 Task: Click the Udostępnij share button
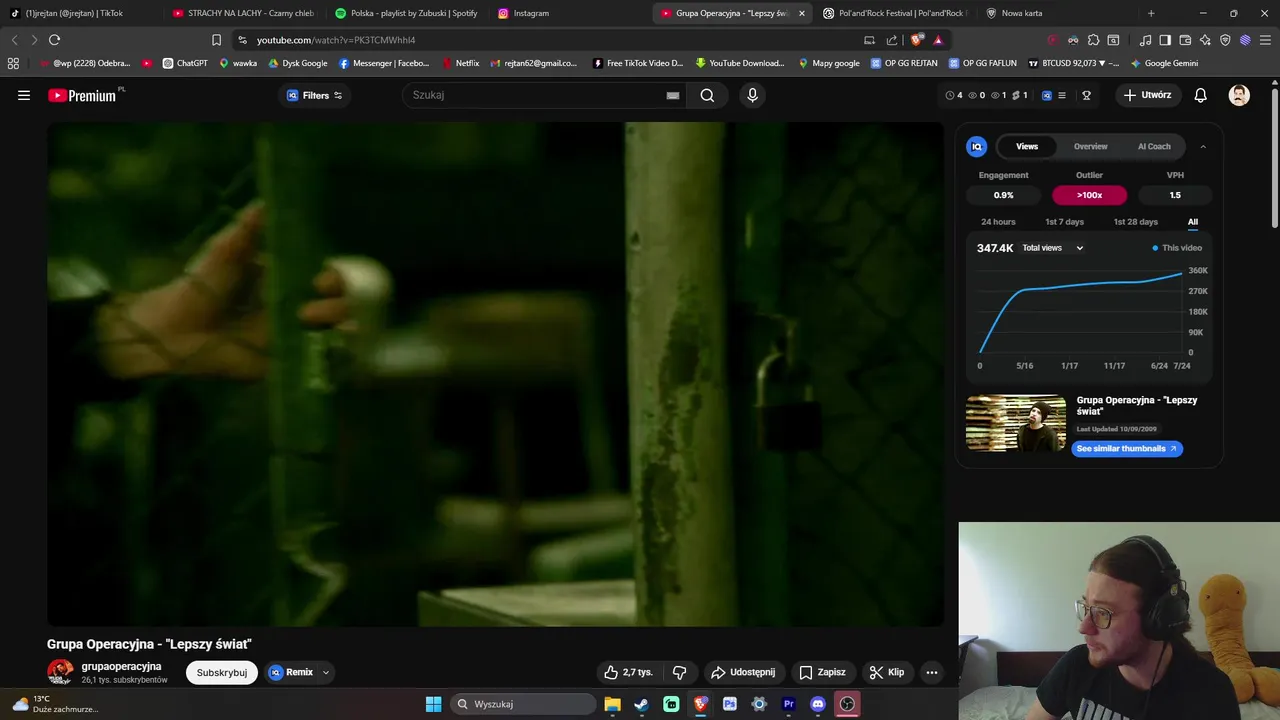click(743, 672)
